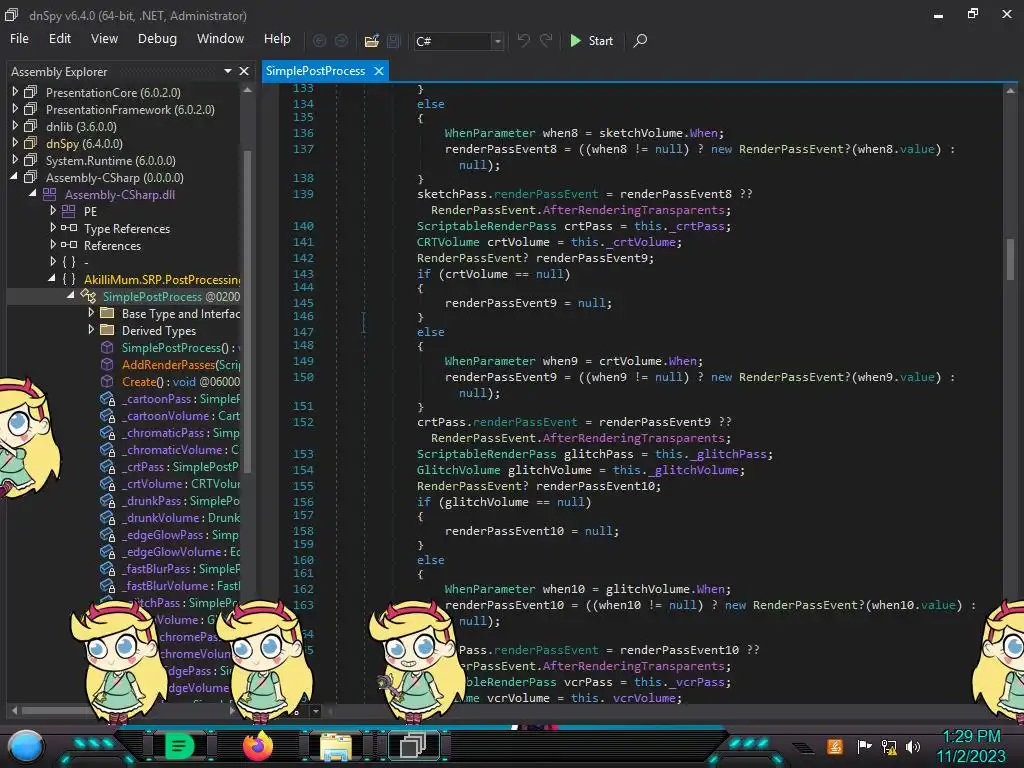Click Assembly-CSharp.dll module icon
The height and width of the screenshot is (768, 1024).
49,194
